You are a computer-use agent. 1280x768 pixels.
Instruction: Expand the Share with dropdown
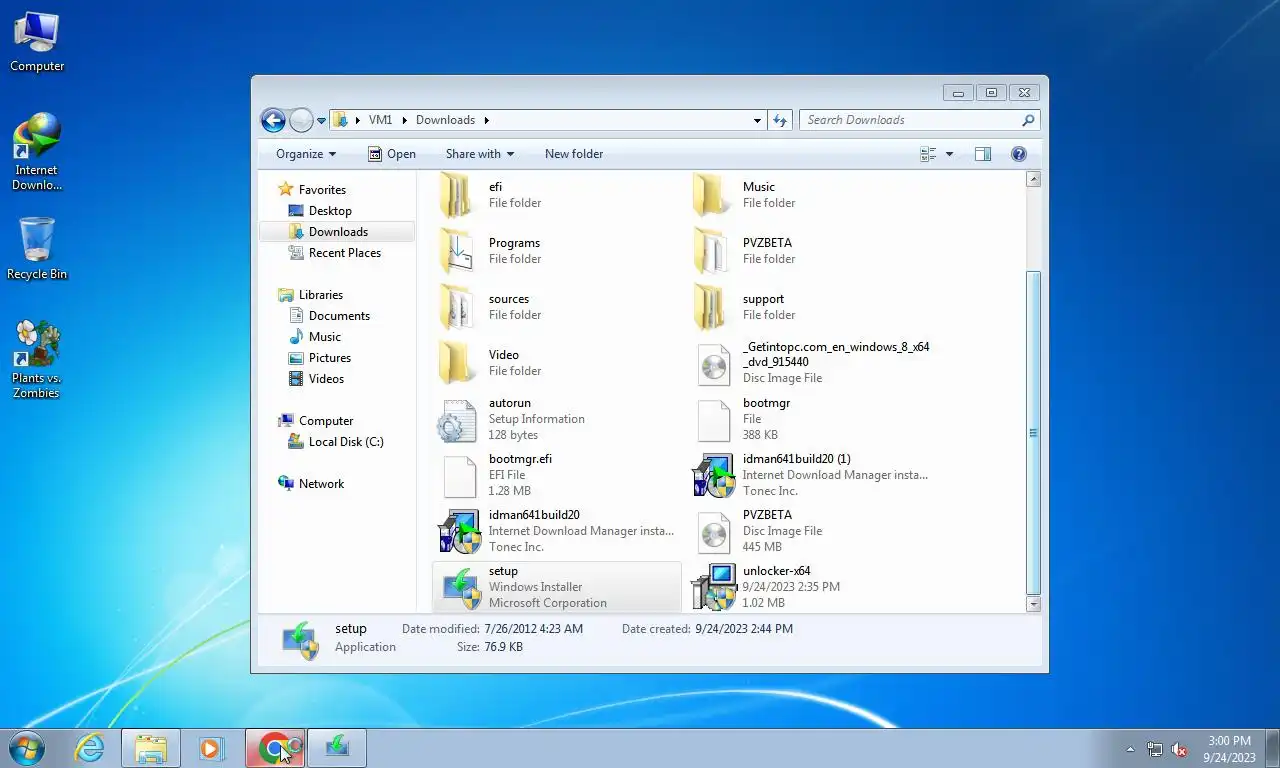click(x=480, y=154)
